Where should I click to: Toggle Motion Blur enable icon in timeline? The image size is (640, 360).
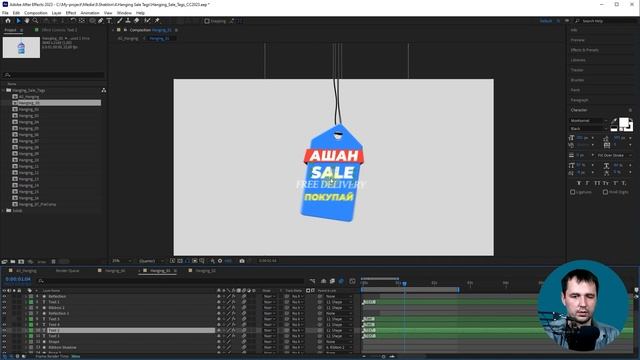[x=341, y=281]
